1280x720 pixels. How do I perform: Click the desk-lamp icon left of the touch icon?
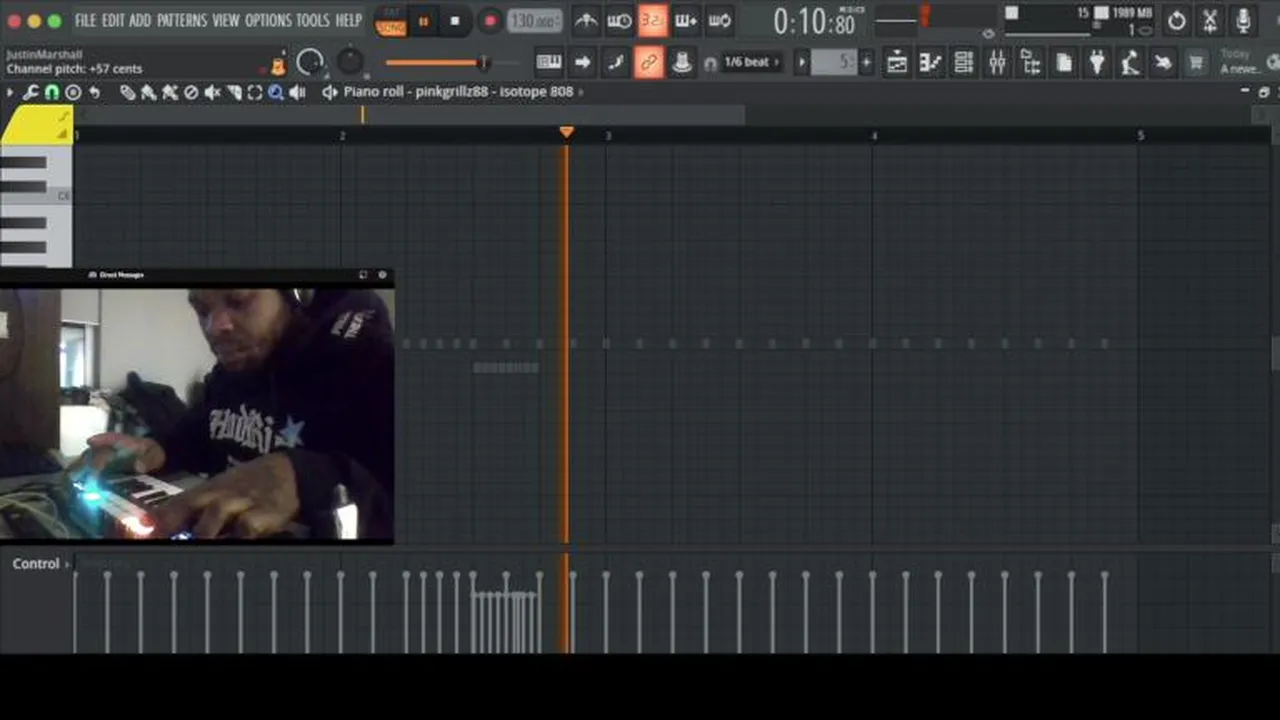tap(1130, 63)
